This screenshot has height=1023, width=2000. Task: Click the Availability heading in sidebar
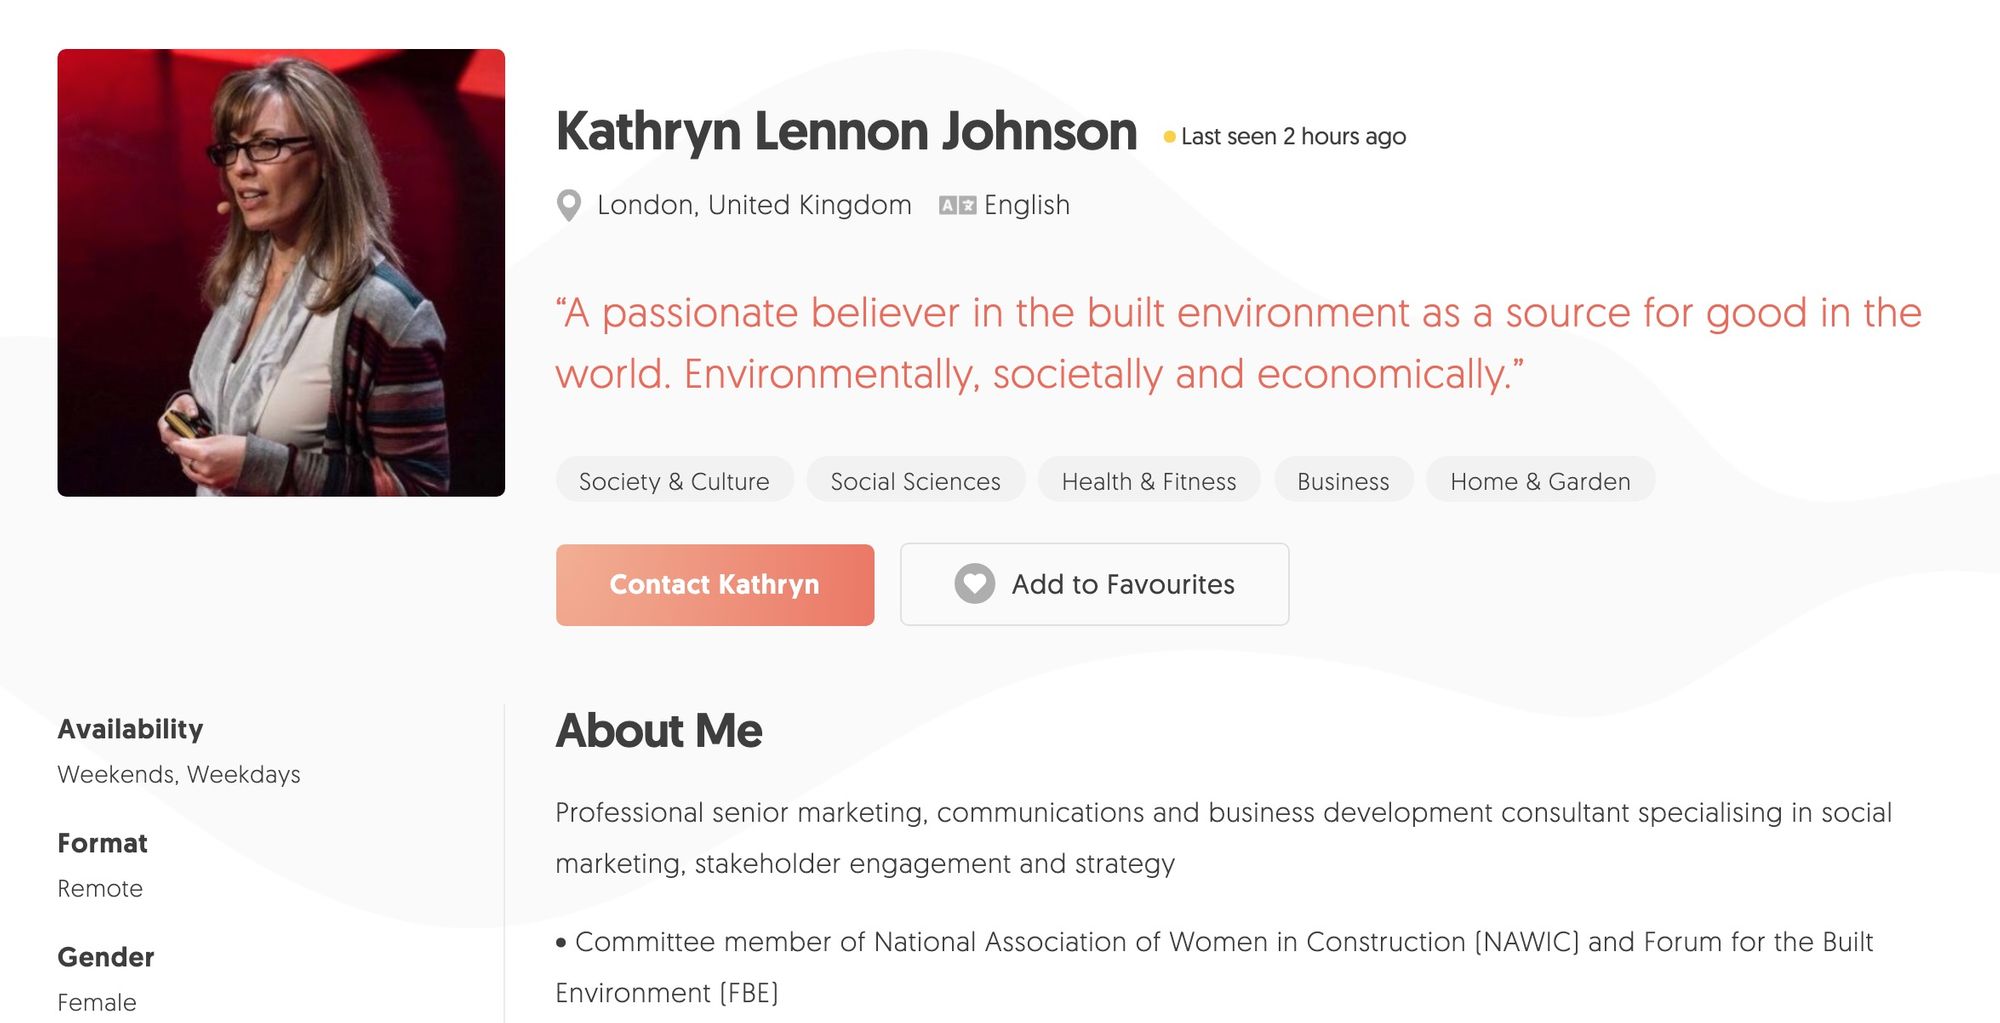tap(131, 729)
